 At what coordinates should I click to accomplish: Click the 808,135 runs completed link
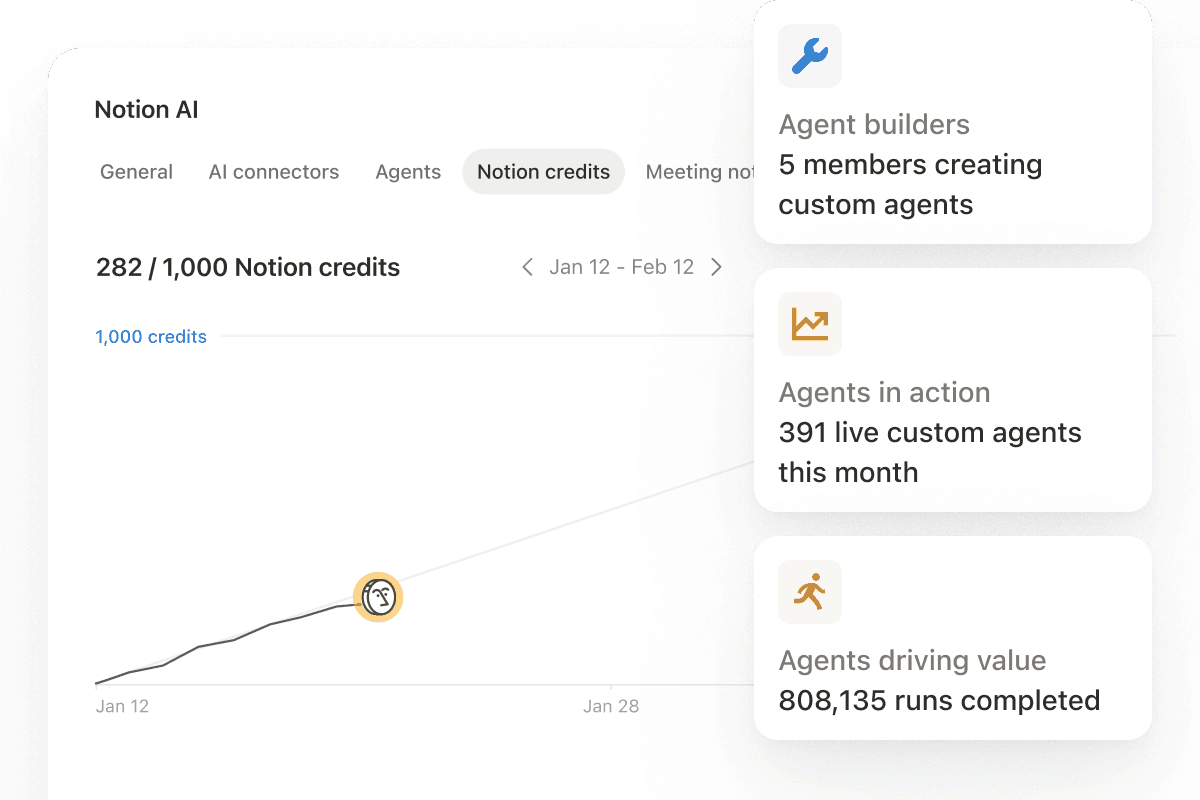[x=938, y=700]
